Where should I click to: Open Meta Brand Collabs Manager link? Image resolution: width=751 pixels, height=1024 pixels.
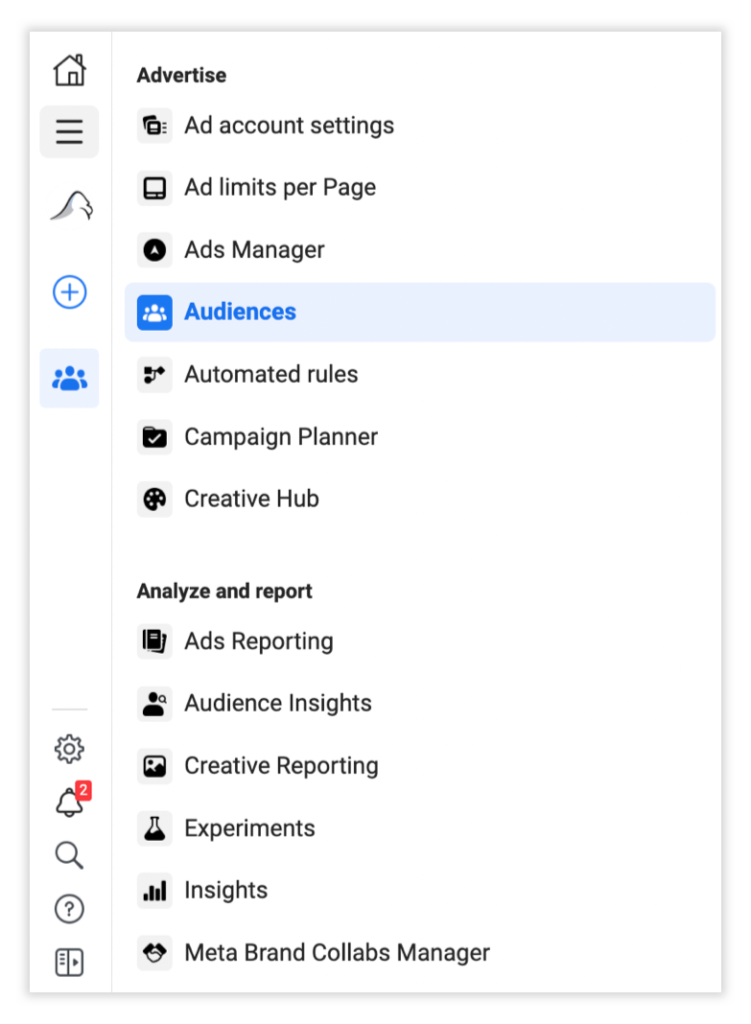(337, 953)
